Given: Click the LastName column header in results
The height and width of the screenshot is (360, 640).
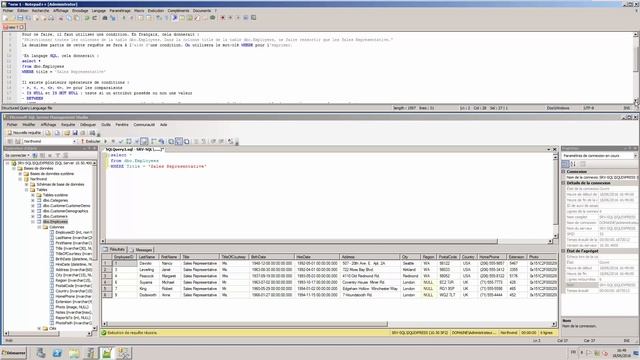Looking at the screenshot, I should click(x=148, y=257).
